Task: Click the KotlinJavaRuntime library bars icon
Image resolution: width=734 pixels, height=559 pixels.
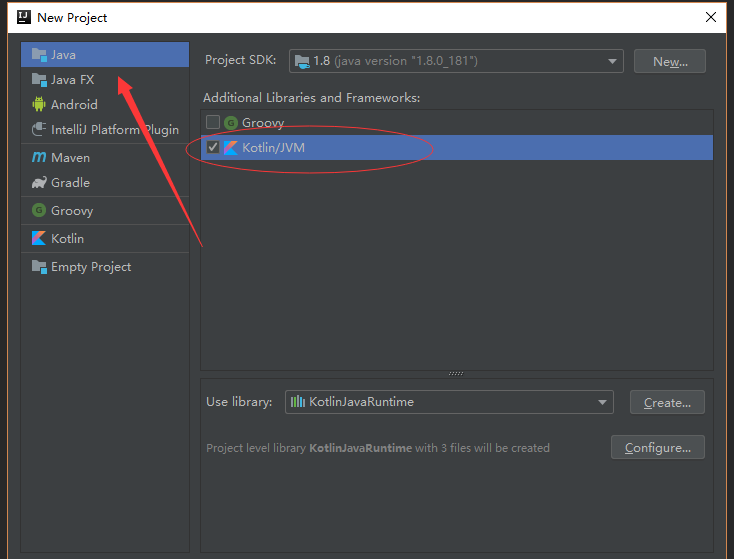Action: click(298, 402)
